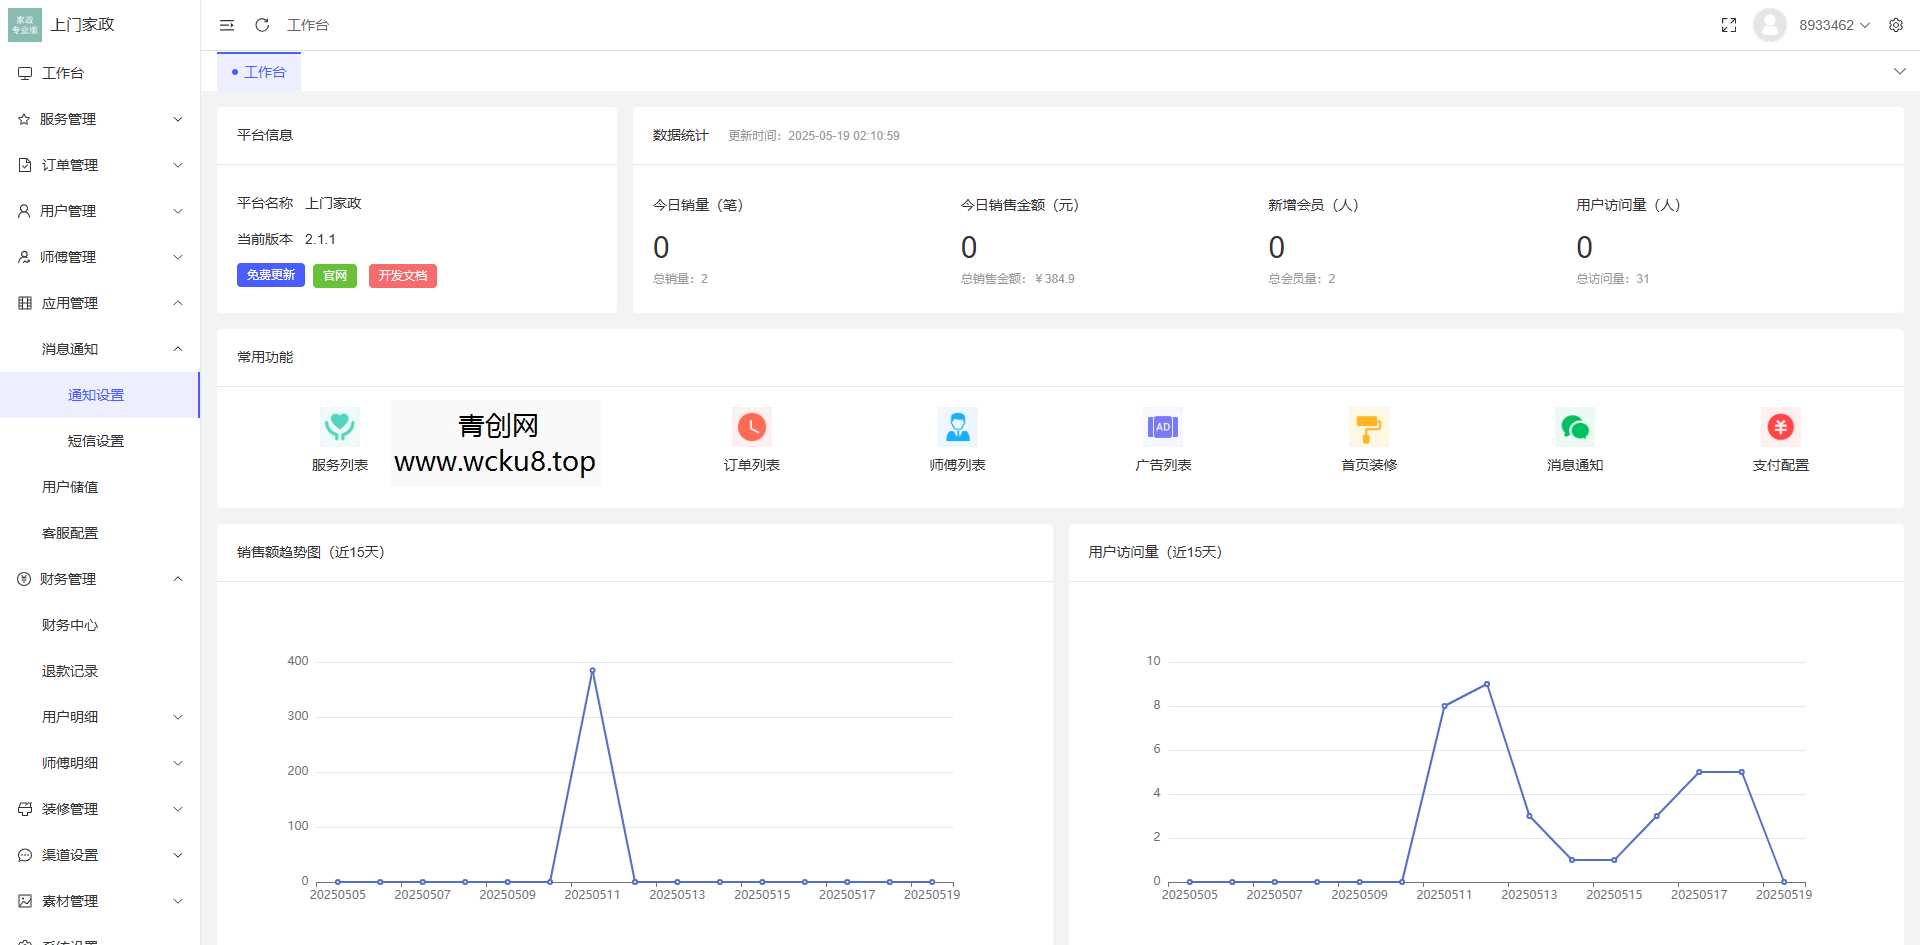
Task: Expand the 服务管理 sidebar menu
Action: [x=100, y=119]
